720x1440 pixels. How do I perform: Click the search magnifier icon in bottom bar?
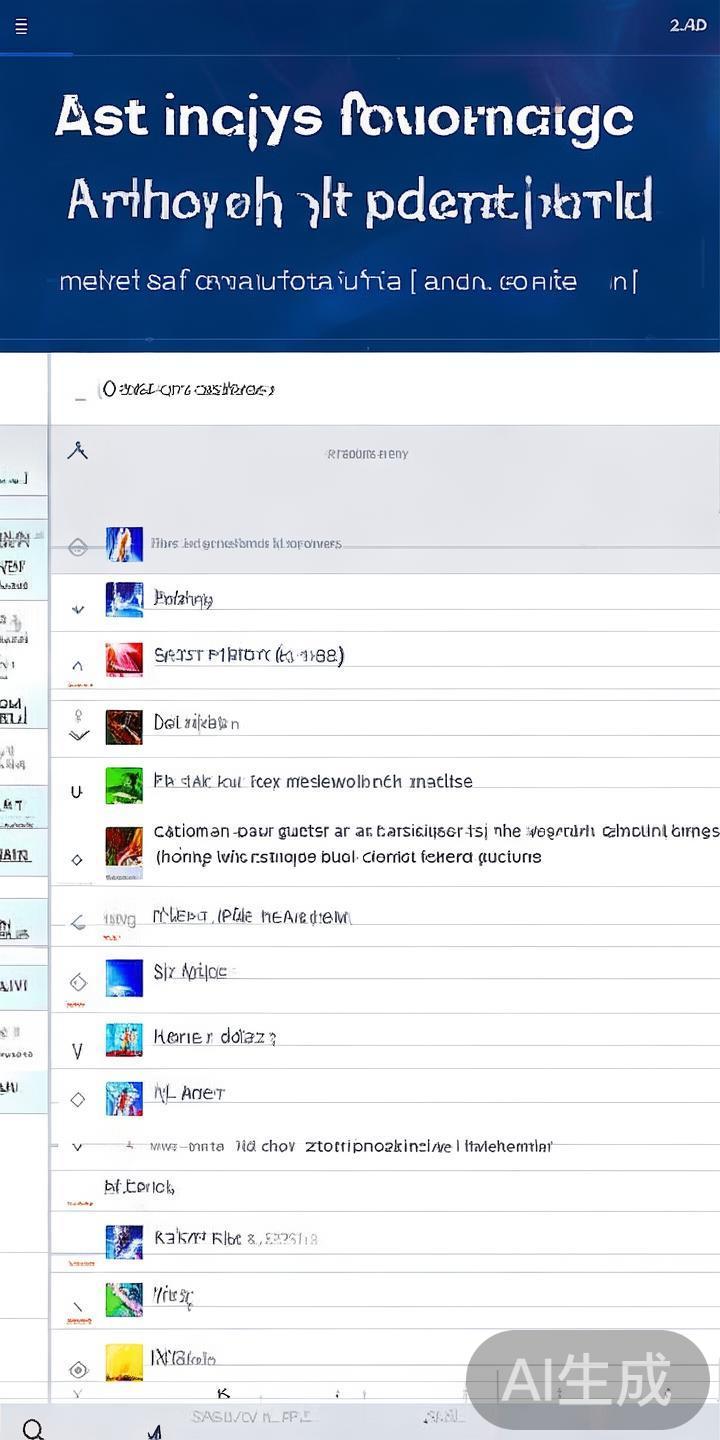[33, 1429]
